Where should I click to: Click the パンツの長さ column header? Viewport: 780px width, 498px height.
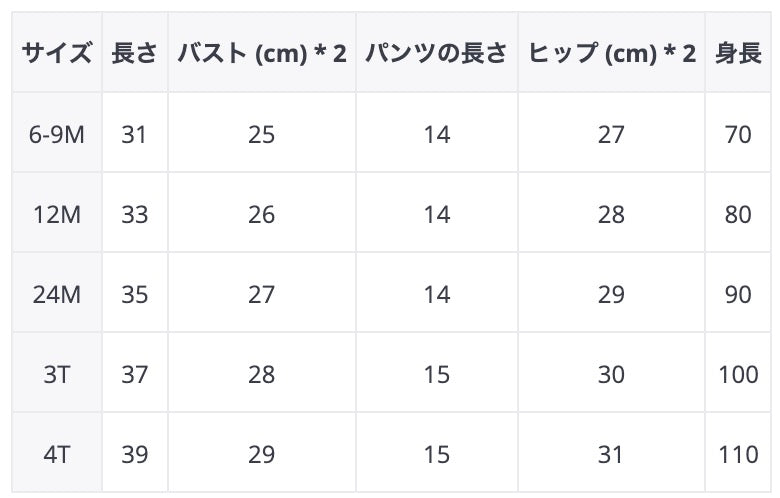436,54
